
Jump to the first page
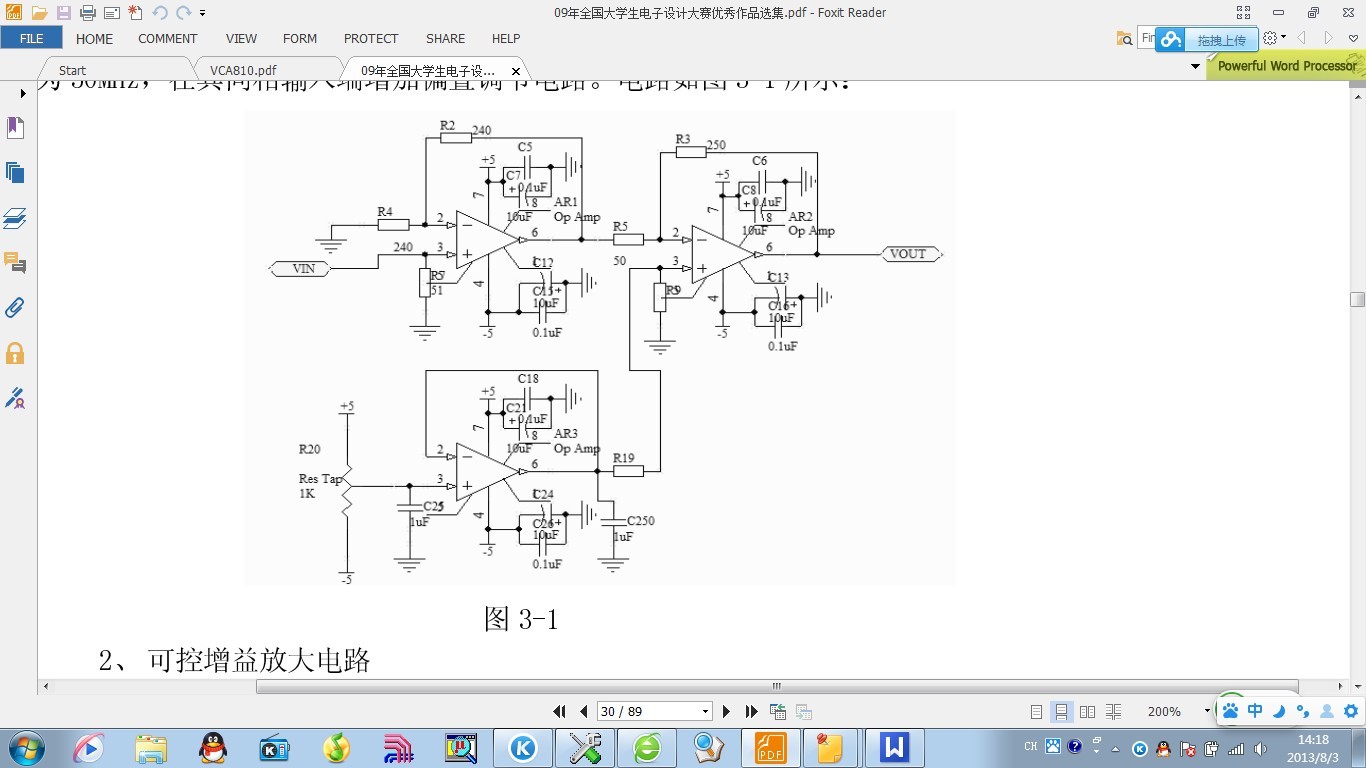tap(559, 712)
